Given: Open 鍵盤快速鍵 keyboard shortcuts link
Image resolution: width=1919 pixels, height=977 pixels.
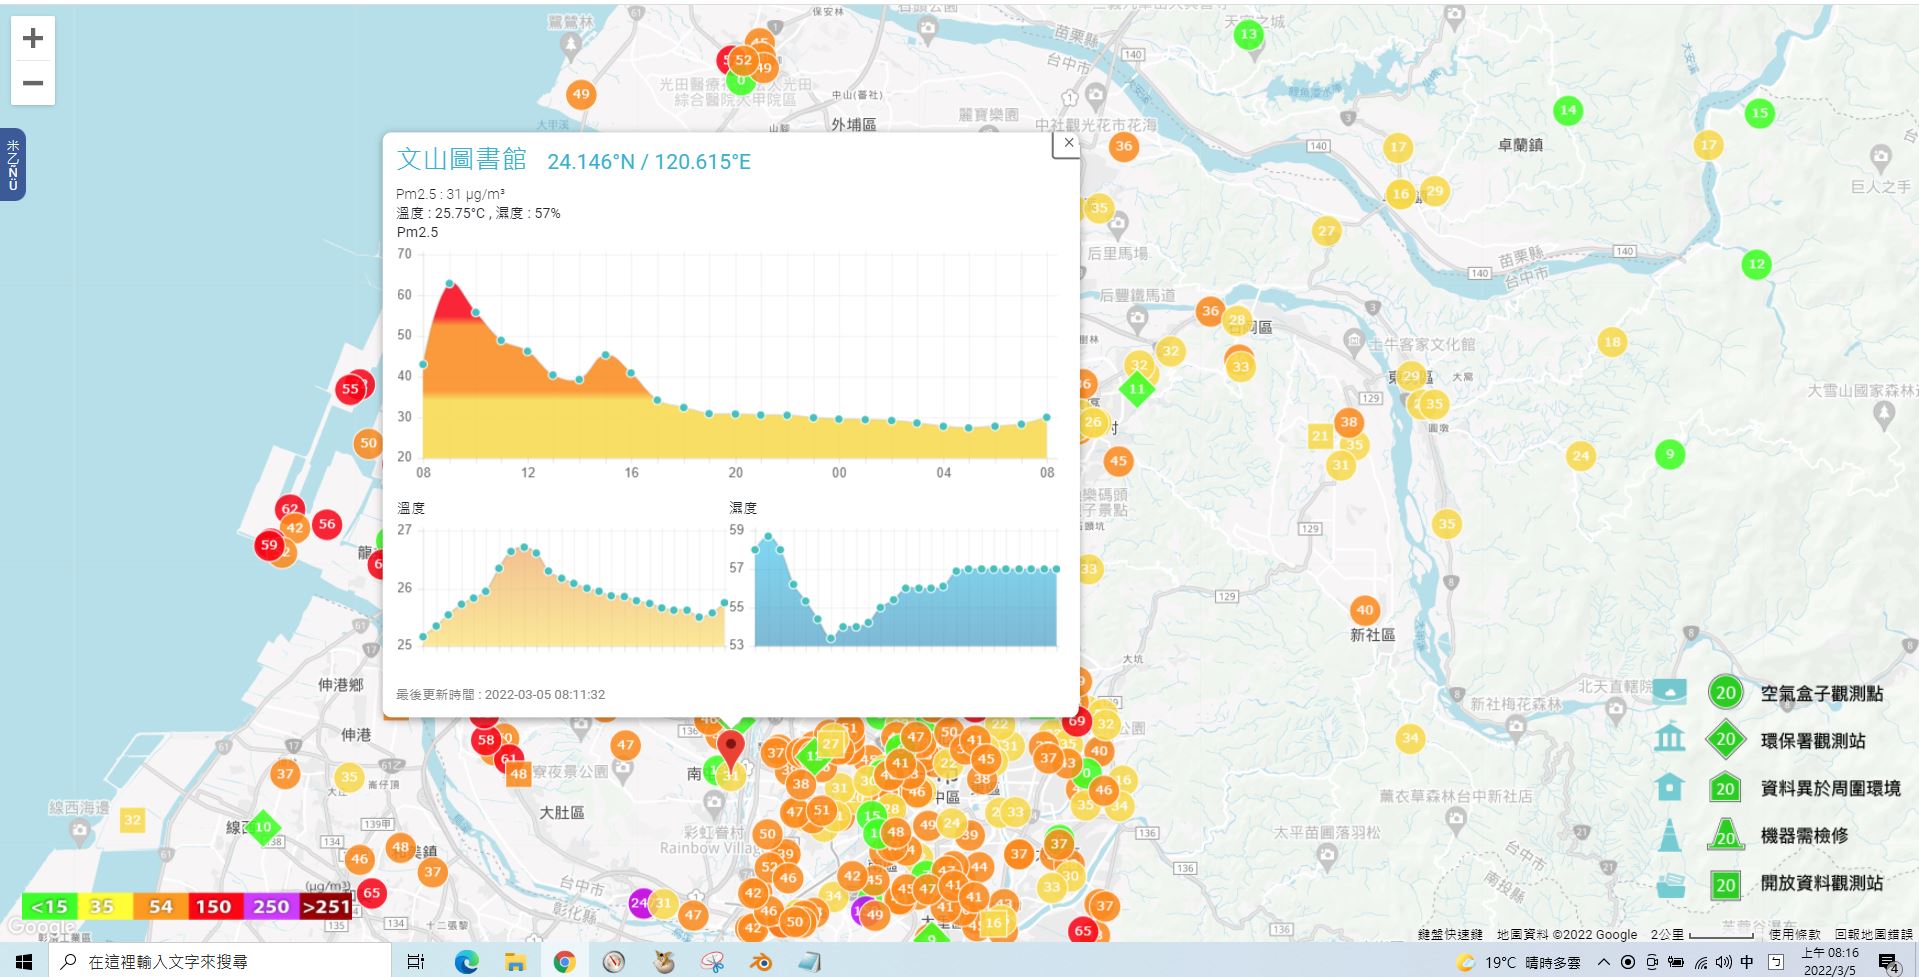Looking at the screenshot, I should pyautogui.click(x=1450, y=934).
